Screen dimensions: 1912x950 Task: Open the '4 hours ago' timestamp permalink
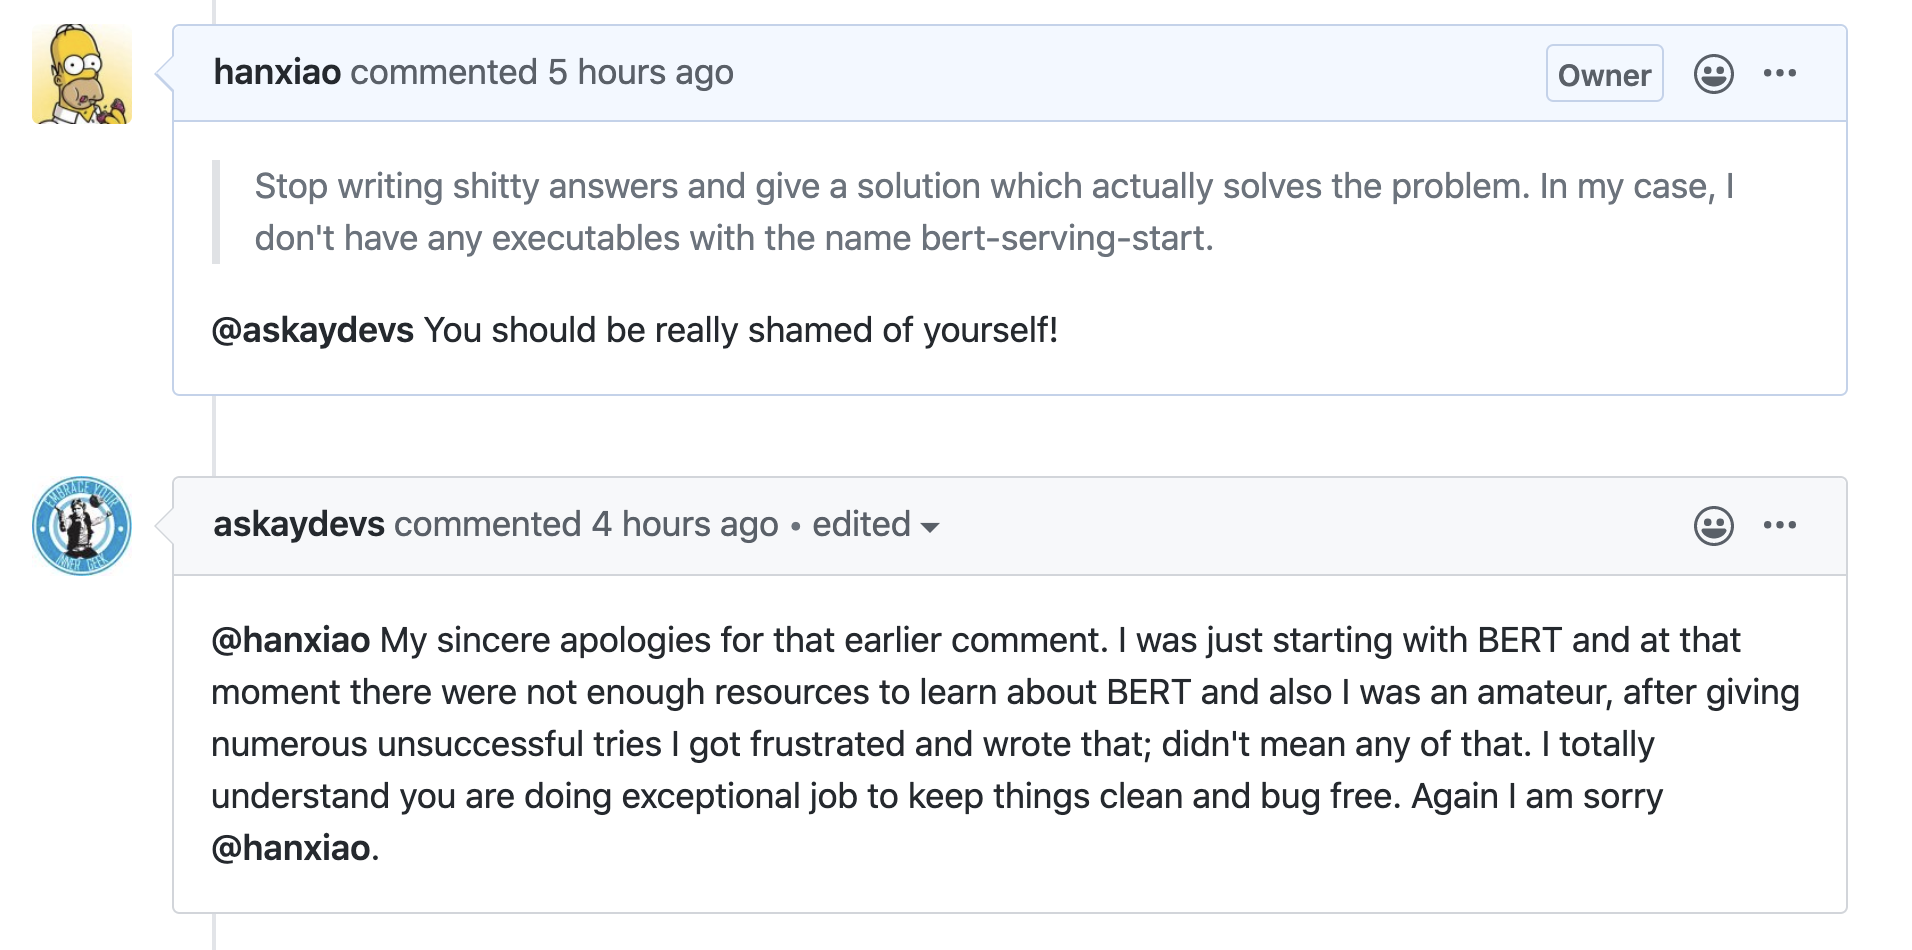685,524
